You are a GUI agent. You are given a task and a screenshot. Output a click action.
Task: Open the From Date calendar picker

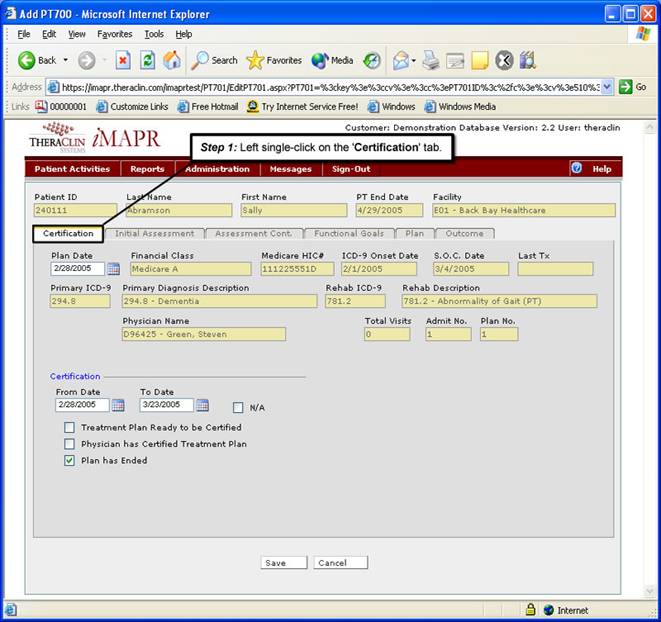click(118, 405)
